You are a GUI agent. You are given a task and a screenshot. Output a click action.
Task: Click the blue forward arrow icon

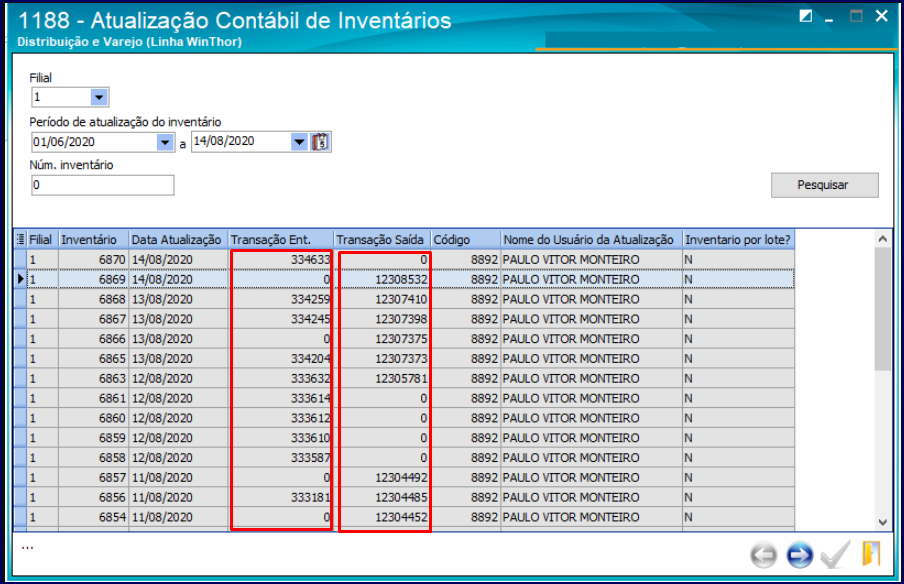799,555
